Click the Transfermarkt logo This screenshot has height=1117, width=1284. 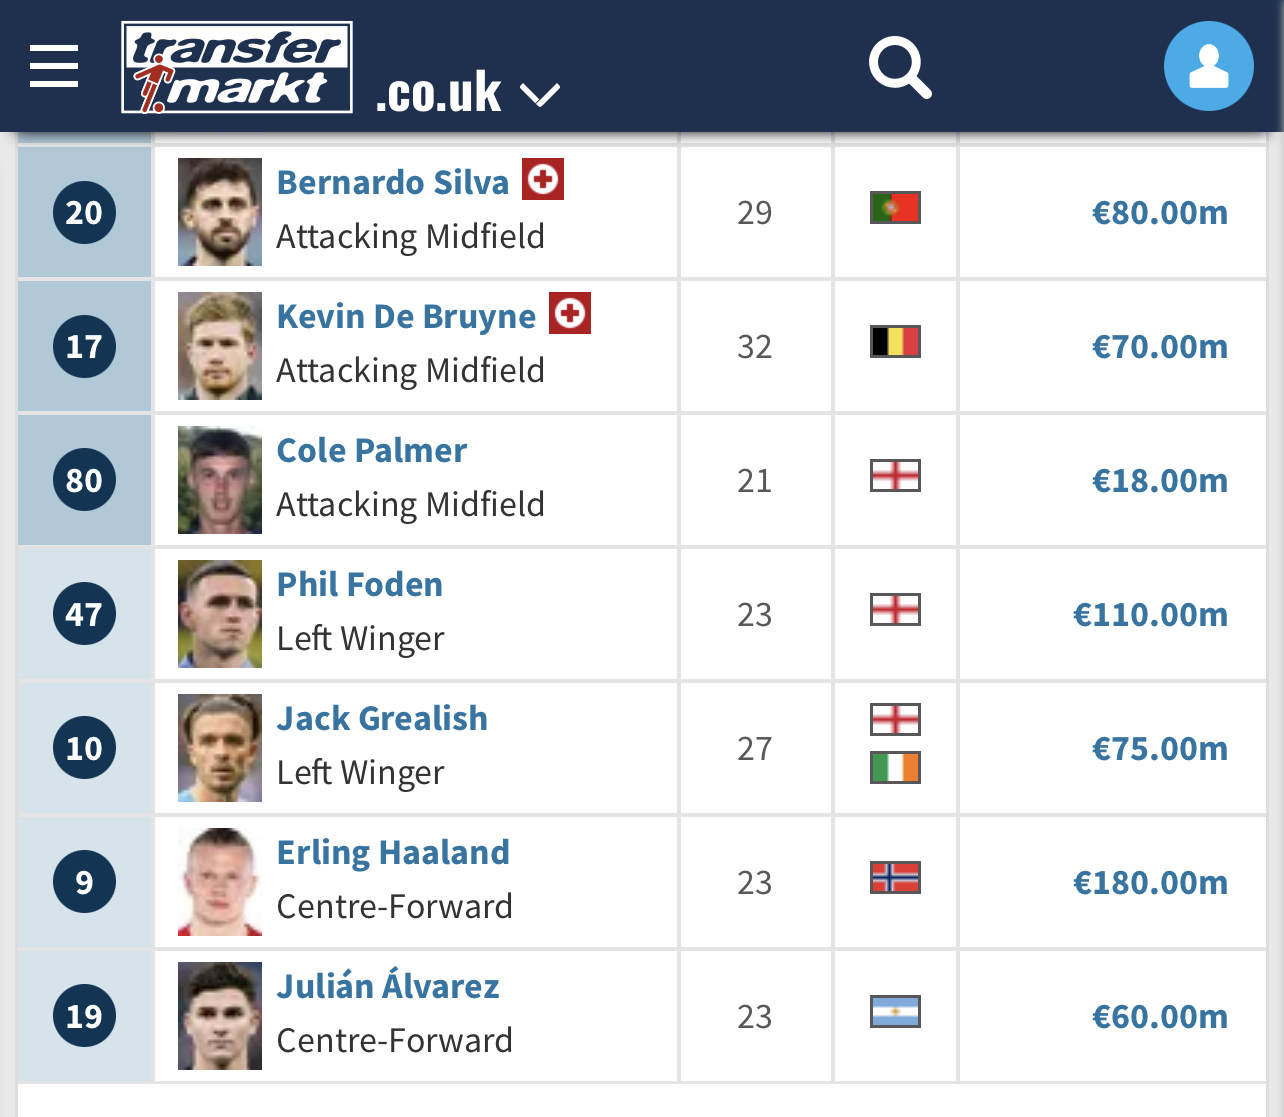pyautogui.click(x=237, y=67)
